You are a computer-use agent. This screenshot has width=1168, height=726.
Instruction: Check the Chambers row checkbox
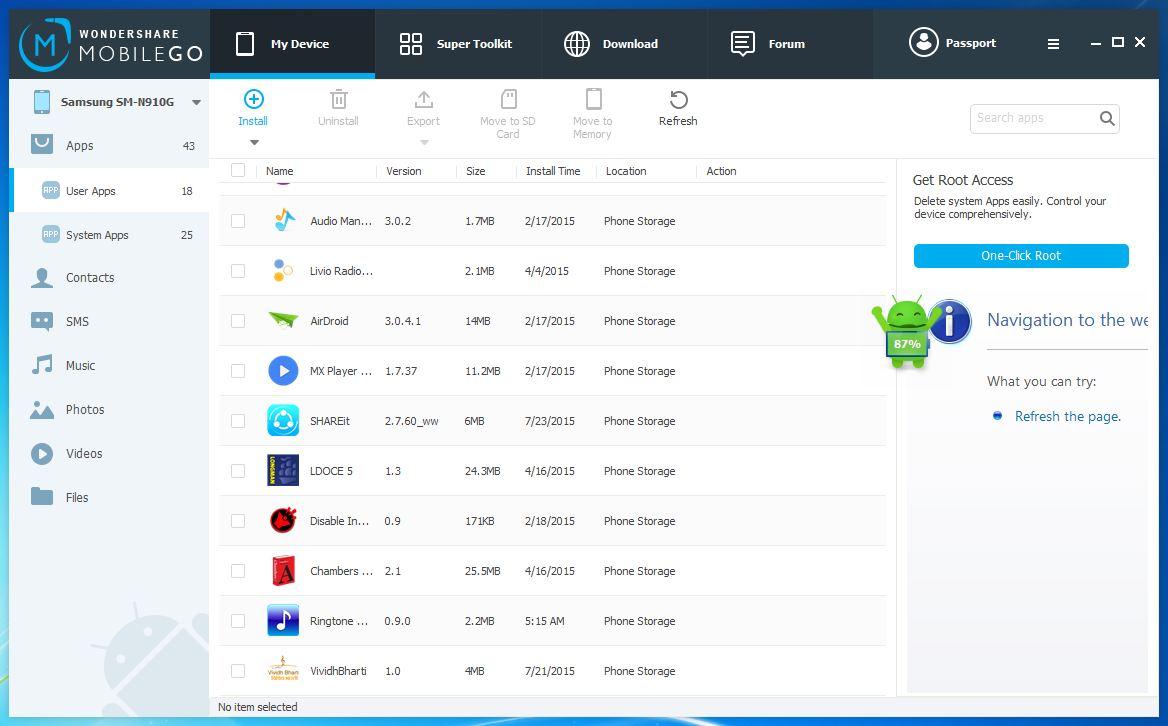click(x=238, y=571)
